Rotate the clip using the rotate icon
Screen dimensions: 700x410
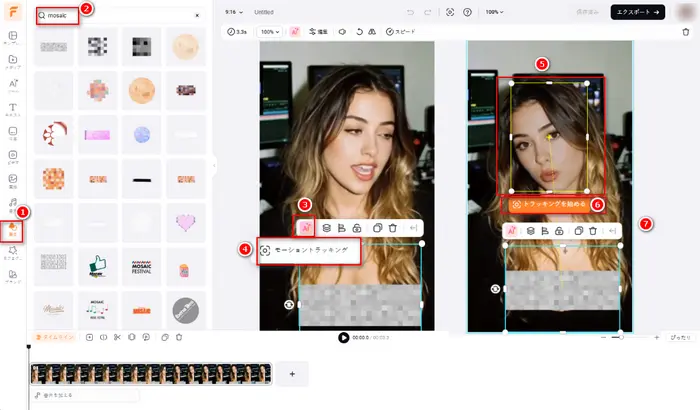[359, 32]
